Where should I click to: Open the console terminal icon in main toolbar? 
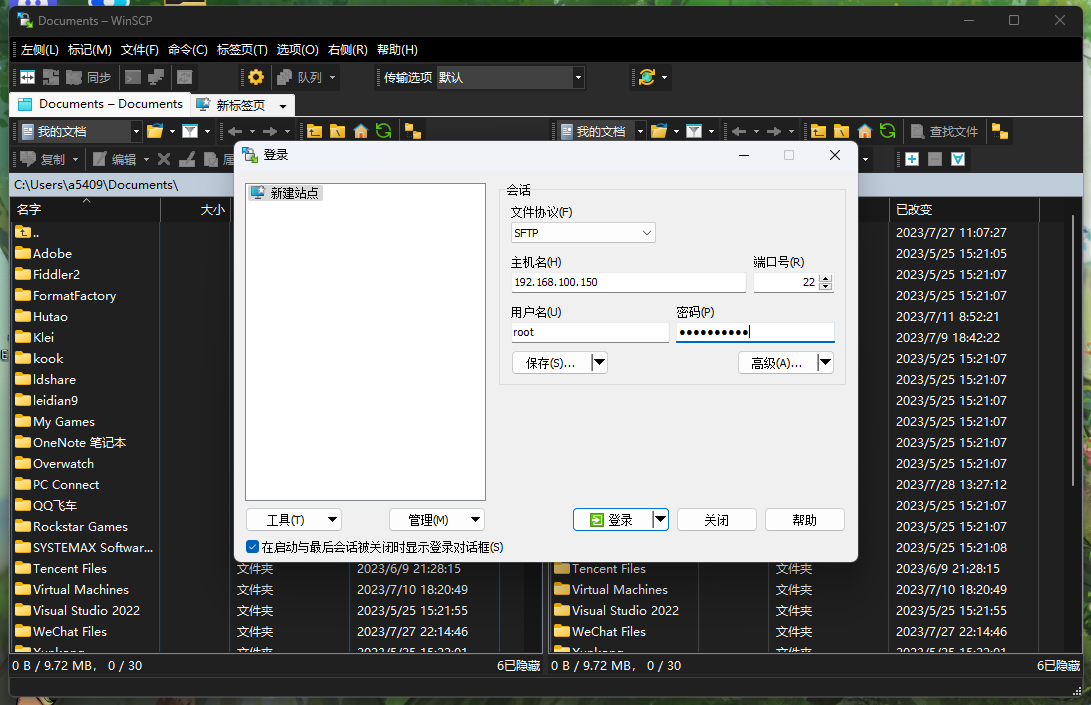(x=133, y=77)
